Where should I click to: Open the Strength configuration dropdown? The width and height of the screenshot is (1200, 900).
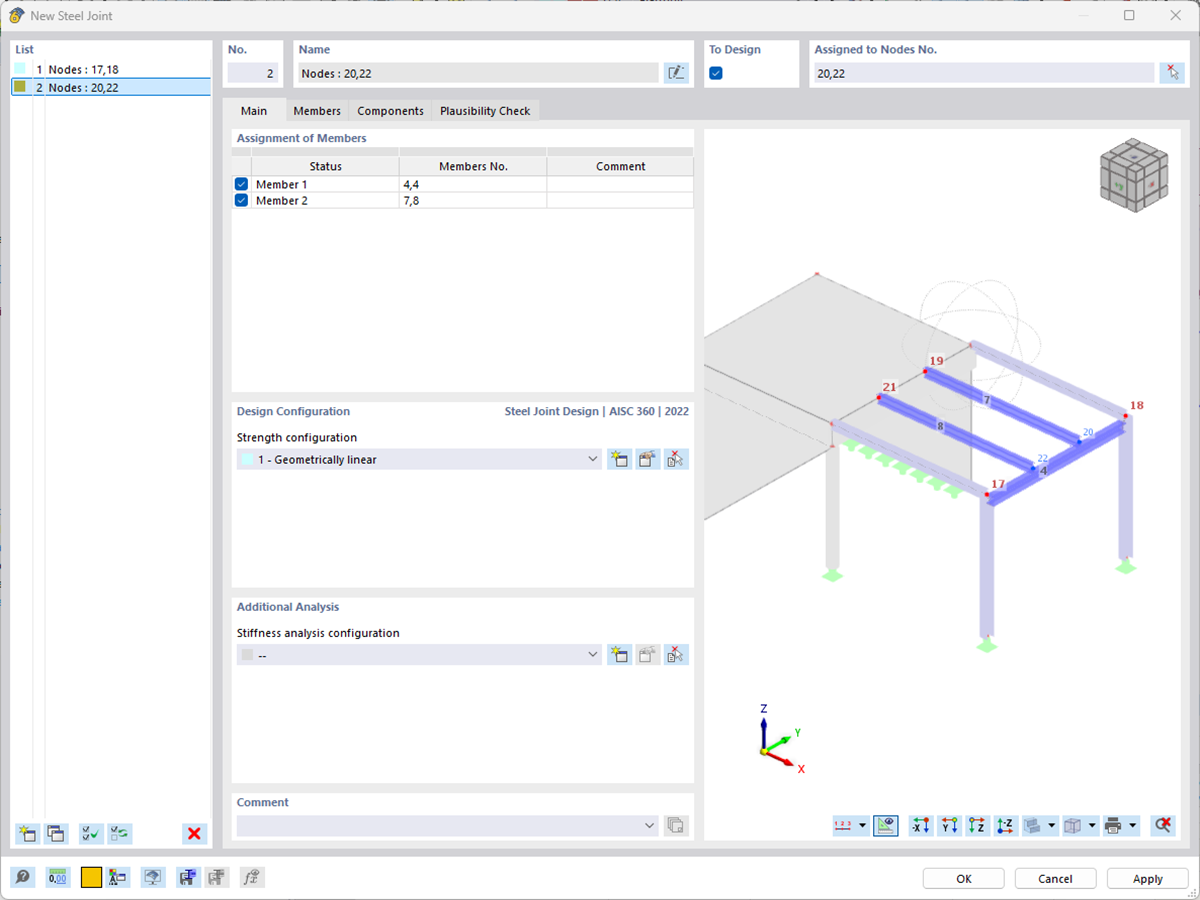(x=593, y=458)
